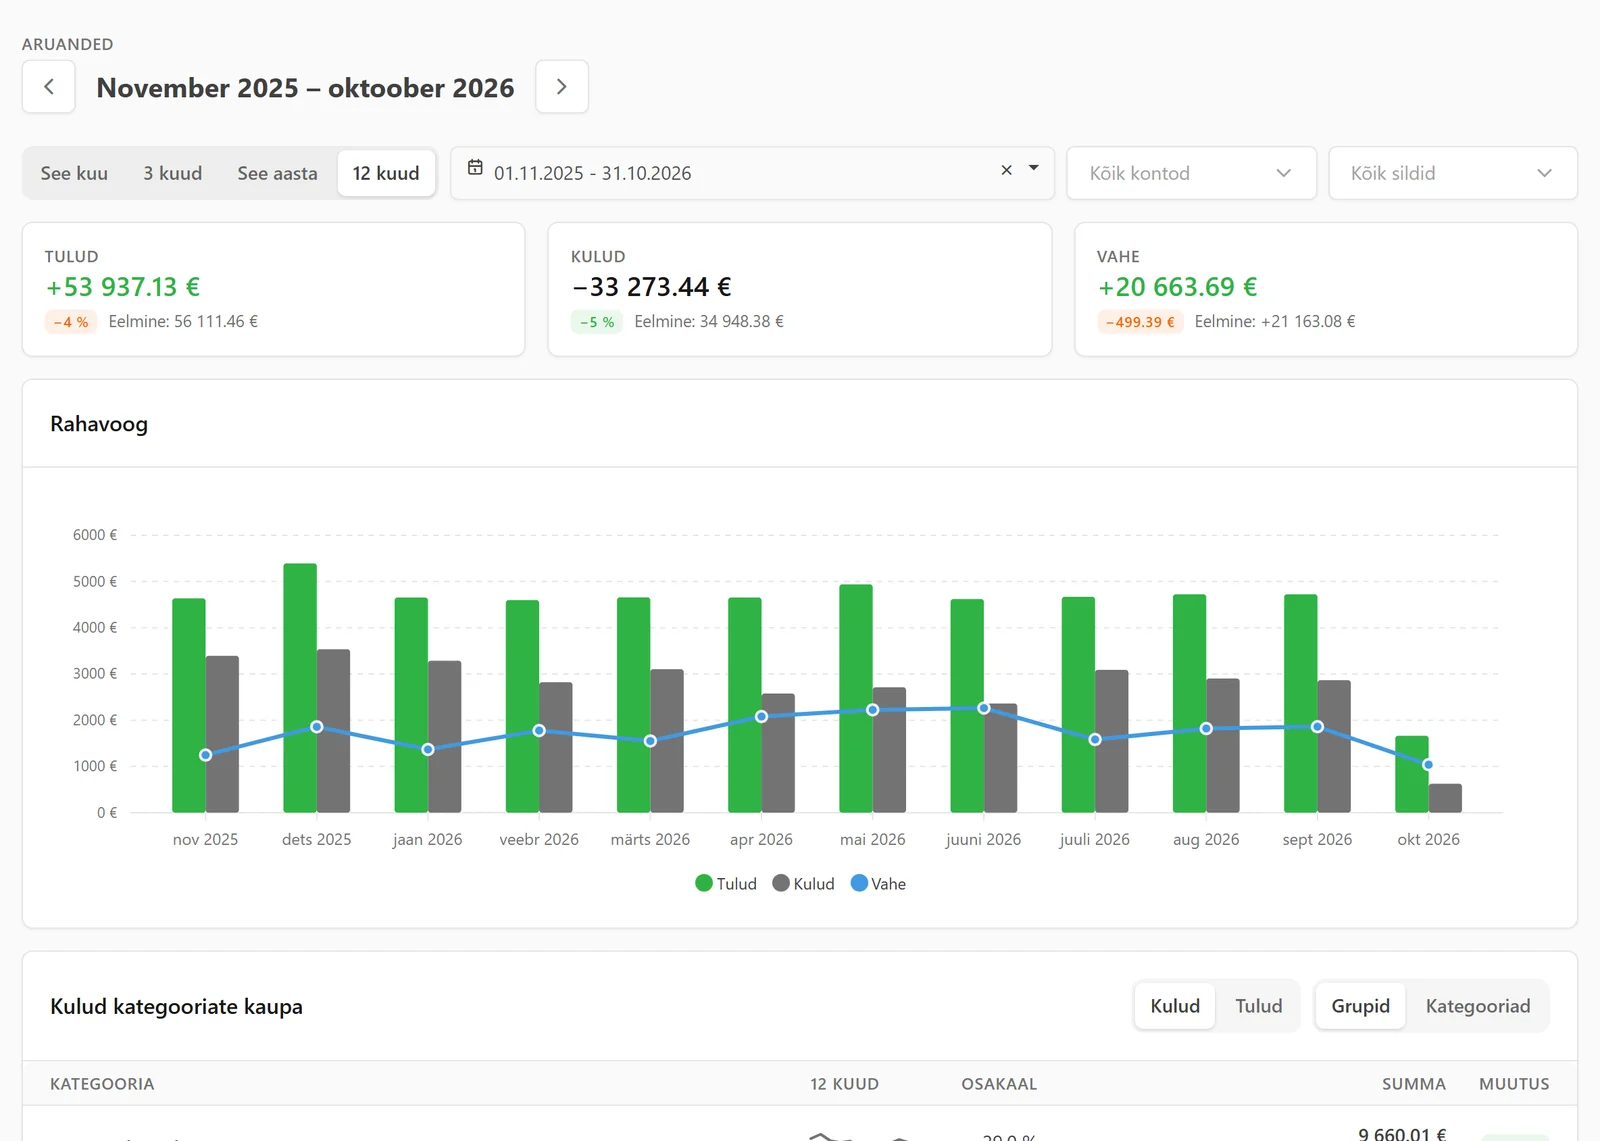
Task: Click the SUMMA column header
Action: [1414, 1084]
